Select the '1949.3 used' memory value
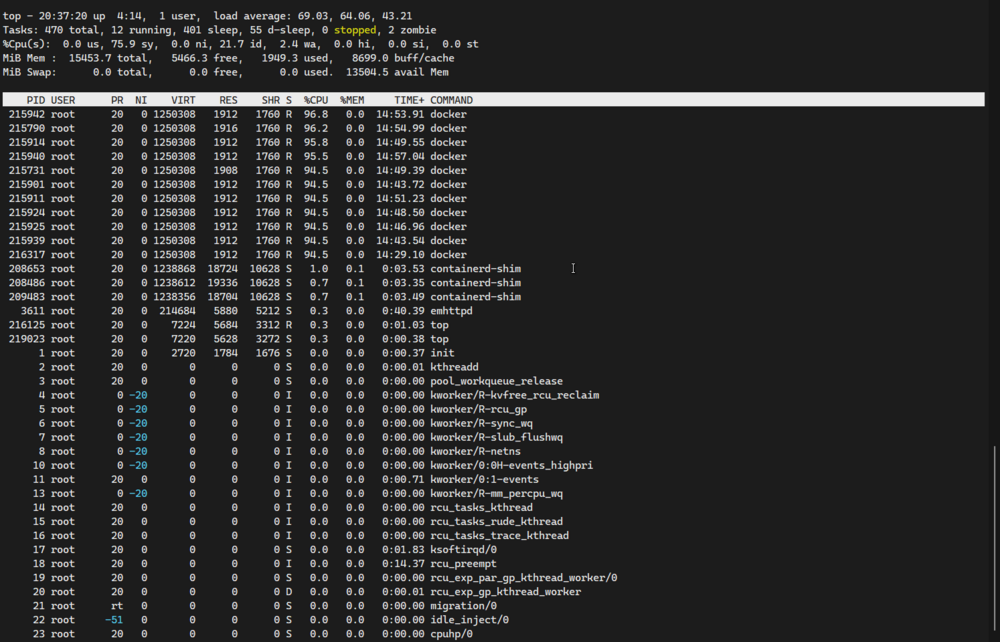Viewport: 1000px width, 642px height. tap(297, 58)
